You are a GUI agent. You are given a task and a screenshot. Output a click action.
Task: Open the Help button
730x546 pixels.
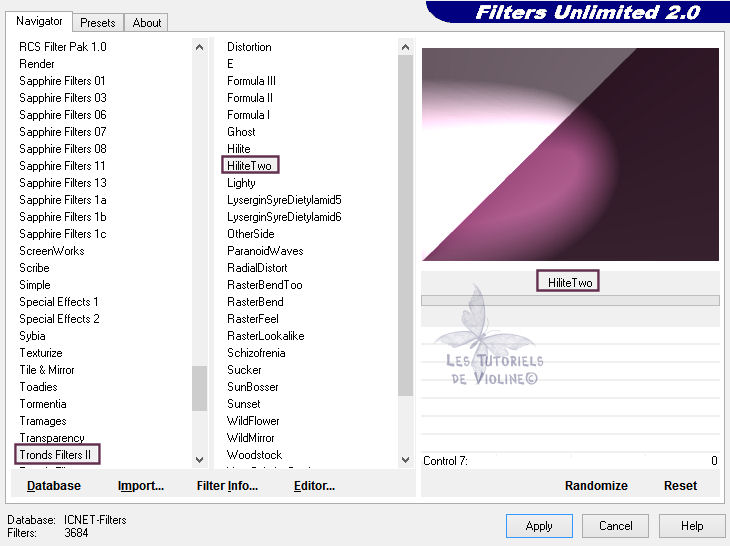coord(692,526)
